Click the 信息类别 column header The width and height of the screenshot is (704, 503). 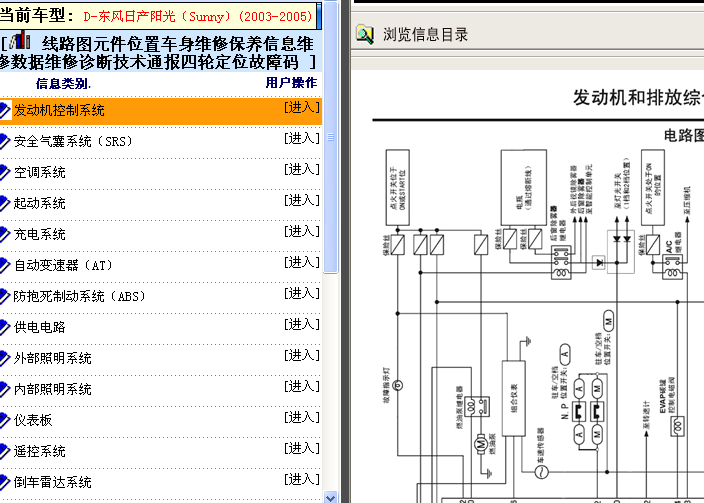point(63,84)
